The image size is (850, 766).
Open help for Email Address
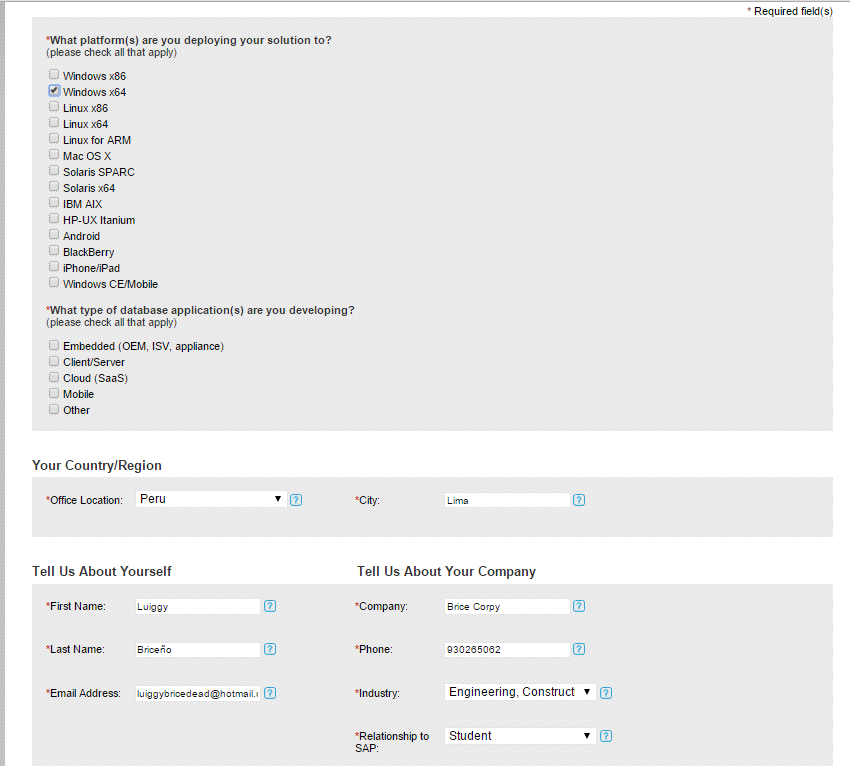[269, 692]
